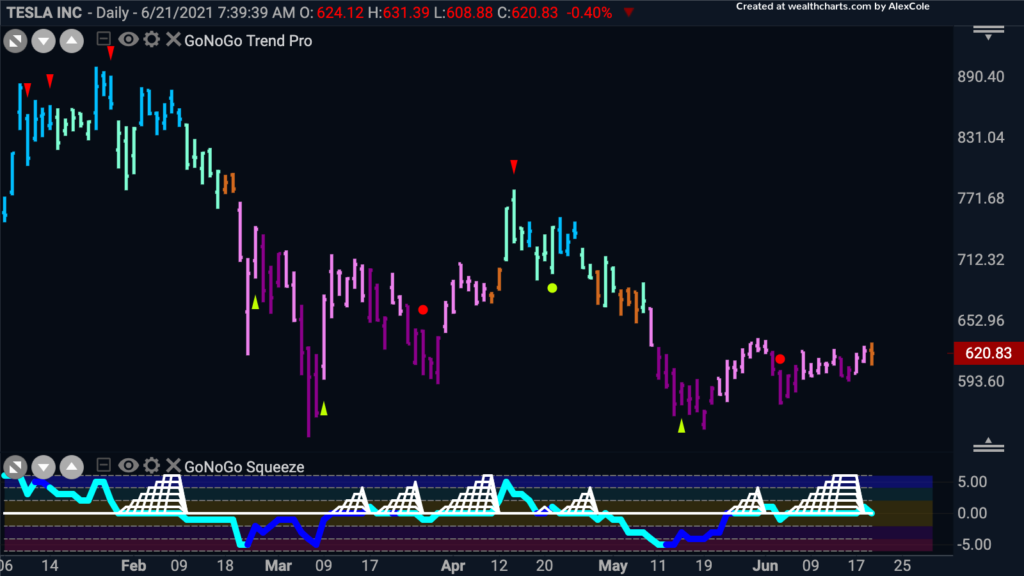The image size is (1024, 576).
Task: Click the TESLA INC symbol title
Action: pyautogui.click(x=44, y=12)
